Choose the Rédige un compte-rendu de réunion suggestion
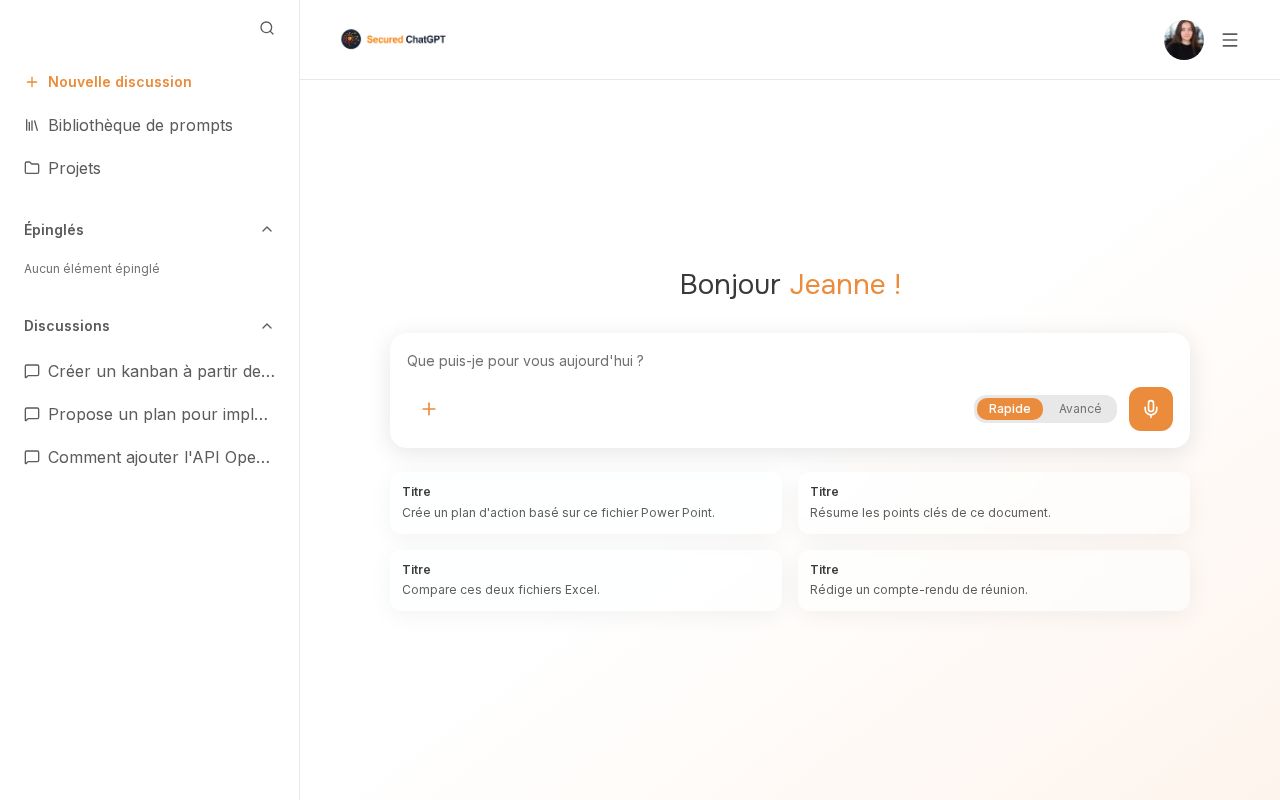The height and width of the screenshot is (800, 1280). [994, 580]
